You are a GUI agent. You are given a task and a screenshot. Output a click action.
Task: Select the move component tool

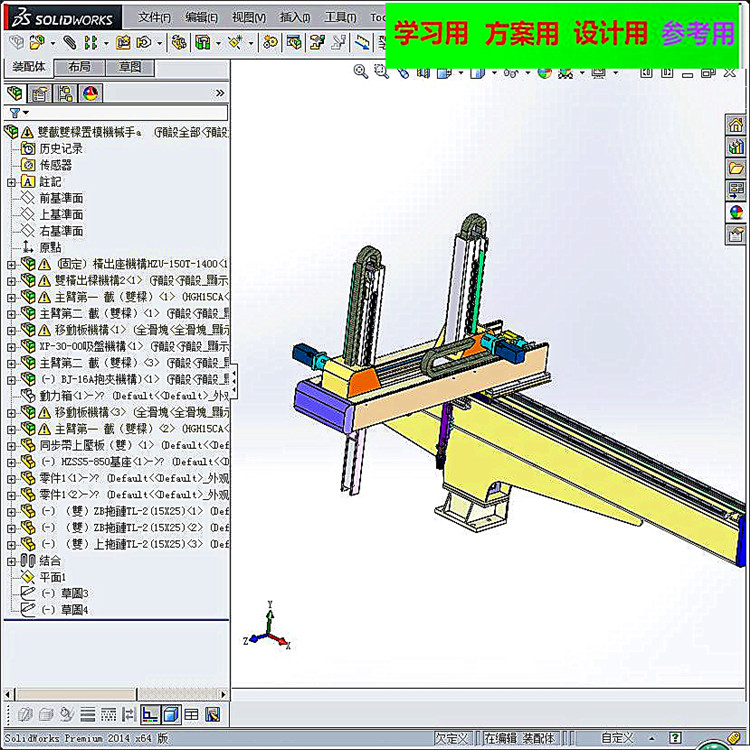click(x=144, y=43)
